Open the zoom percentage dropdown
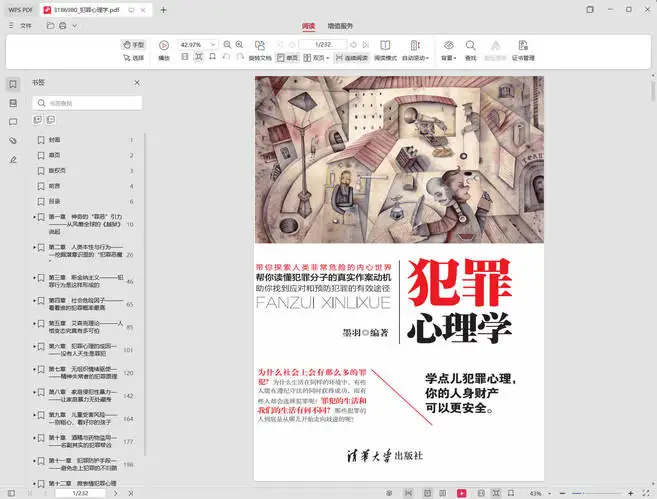This screenshot has height=499, width=657. click(x=213, y=45)
